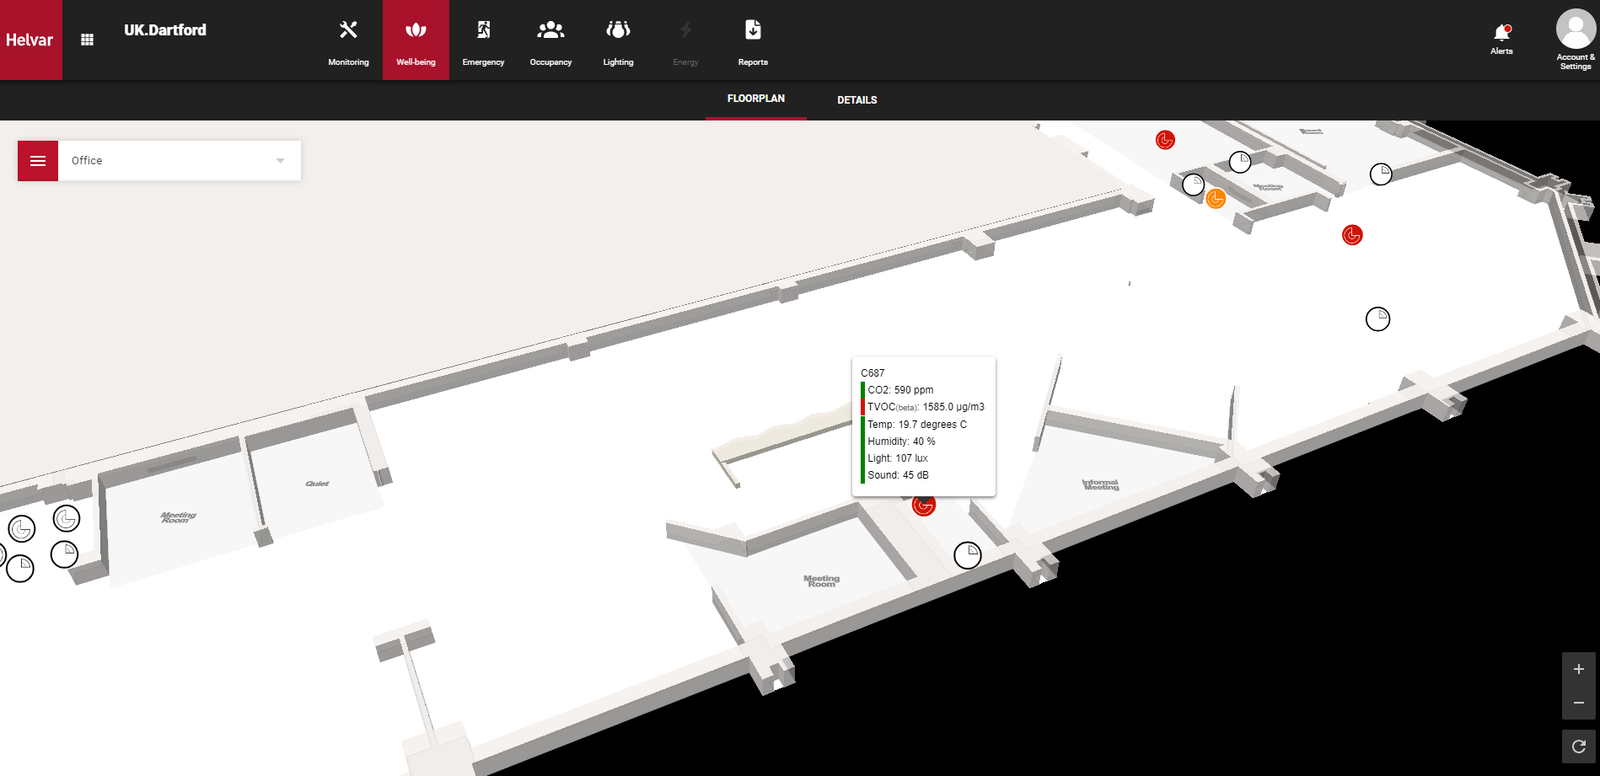Select the orange sensor marker
Screen dimensions: 1600x776
[x=1216, y=199]
